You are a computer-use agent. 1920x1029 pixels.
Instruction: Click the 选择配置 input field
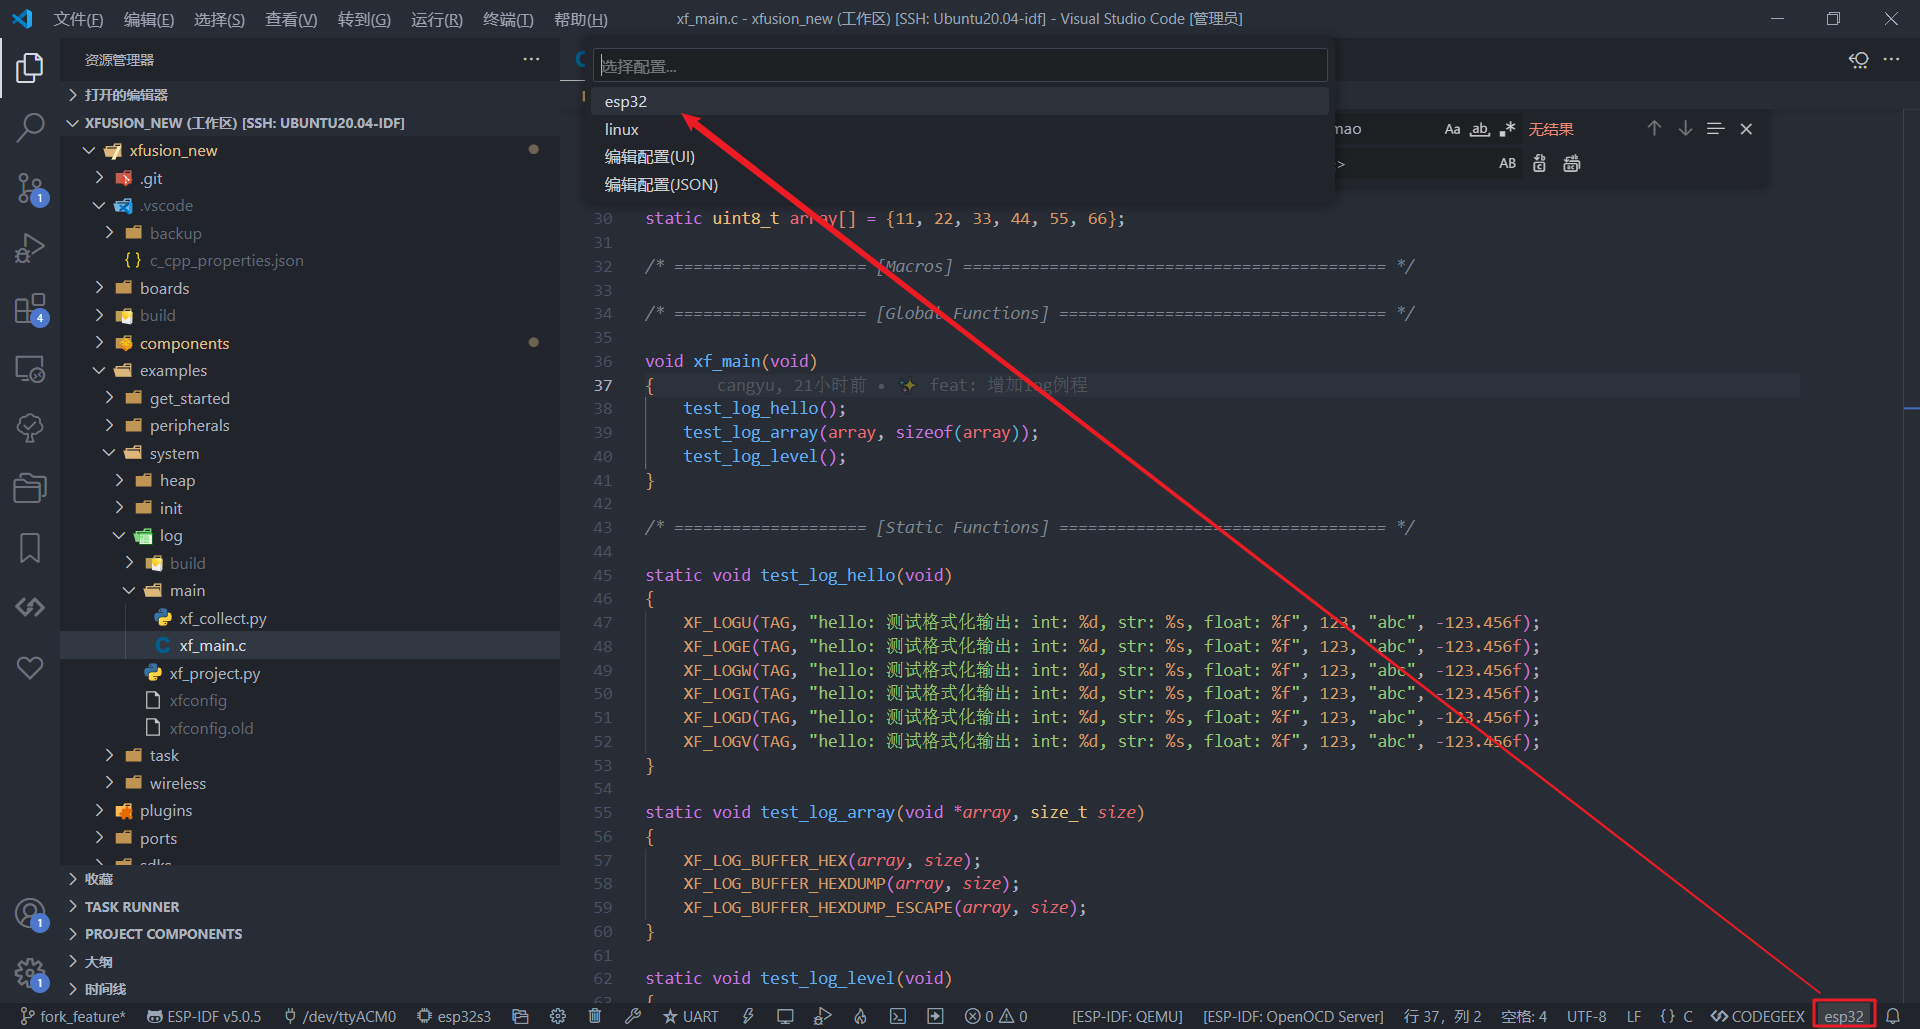(x=960, y=66)
